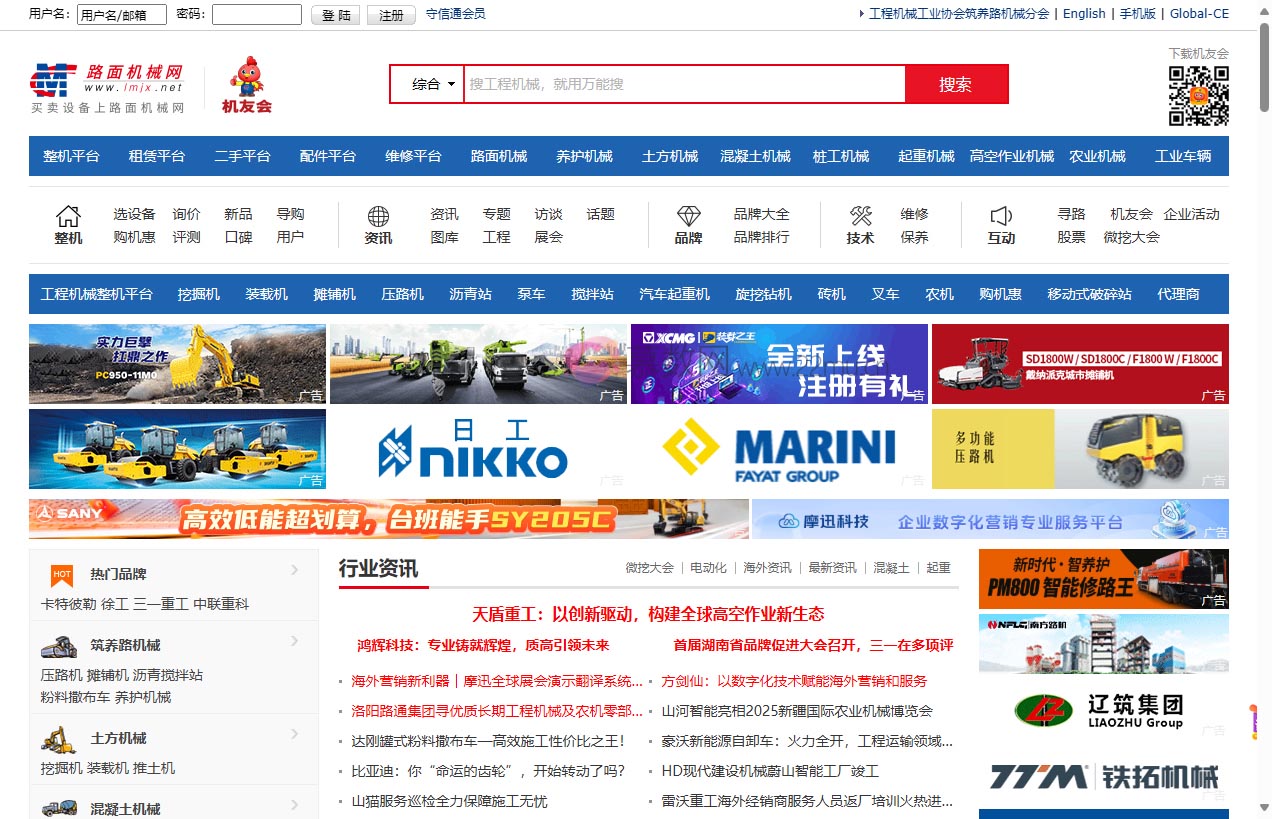The height and width of the screenshot is (819, 1272).
Task: Click the 注册 register button
Action: point(390,14)
